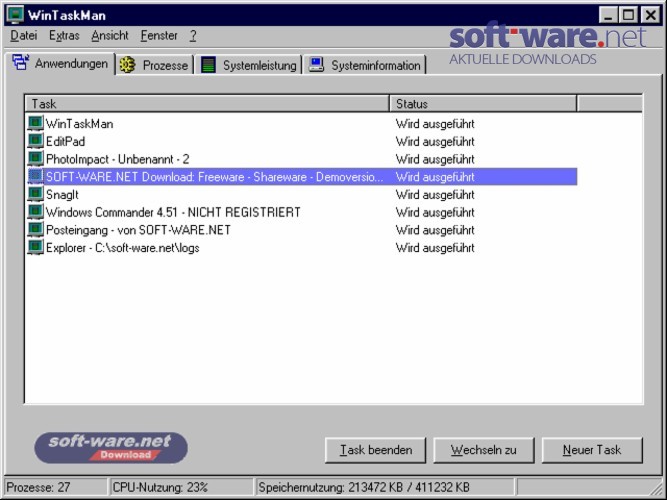667x500 pixels.
Task: Open the Extras menu
Action: pos(64,35)
